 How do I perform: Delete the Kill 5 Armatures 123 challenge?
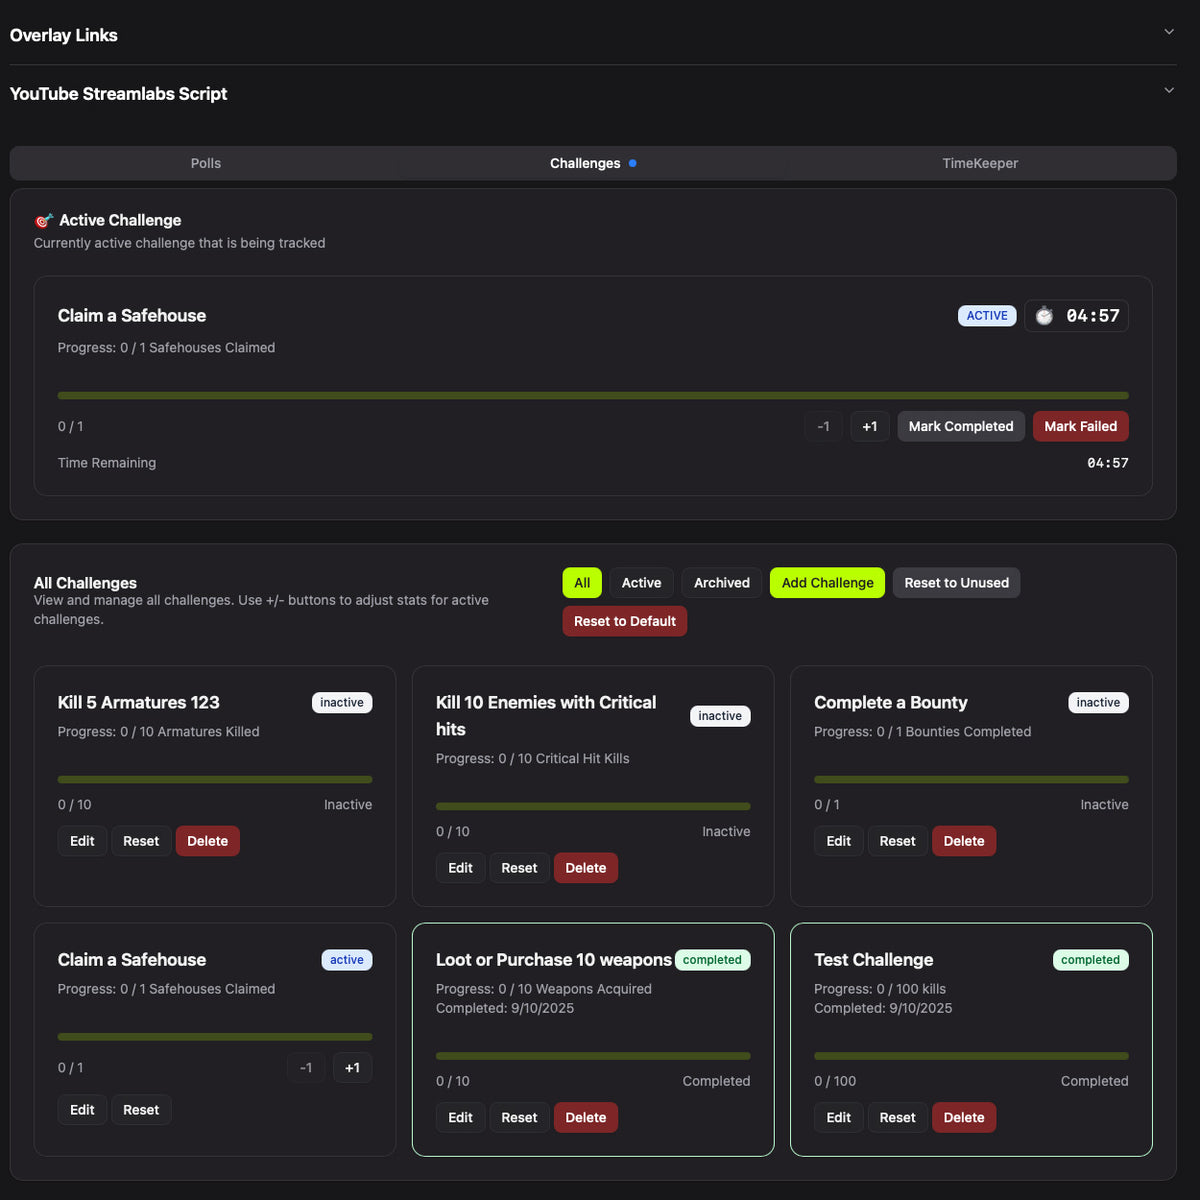(x=207, y=841)
